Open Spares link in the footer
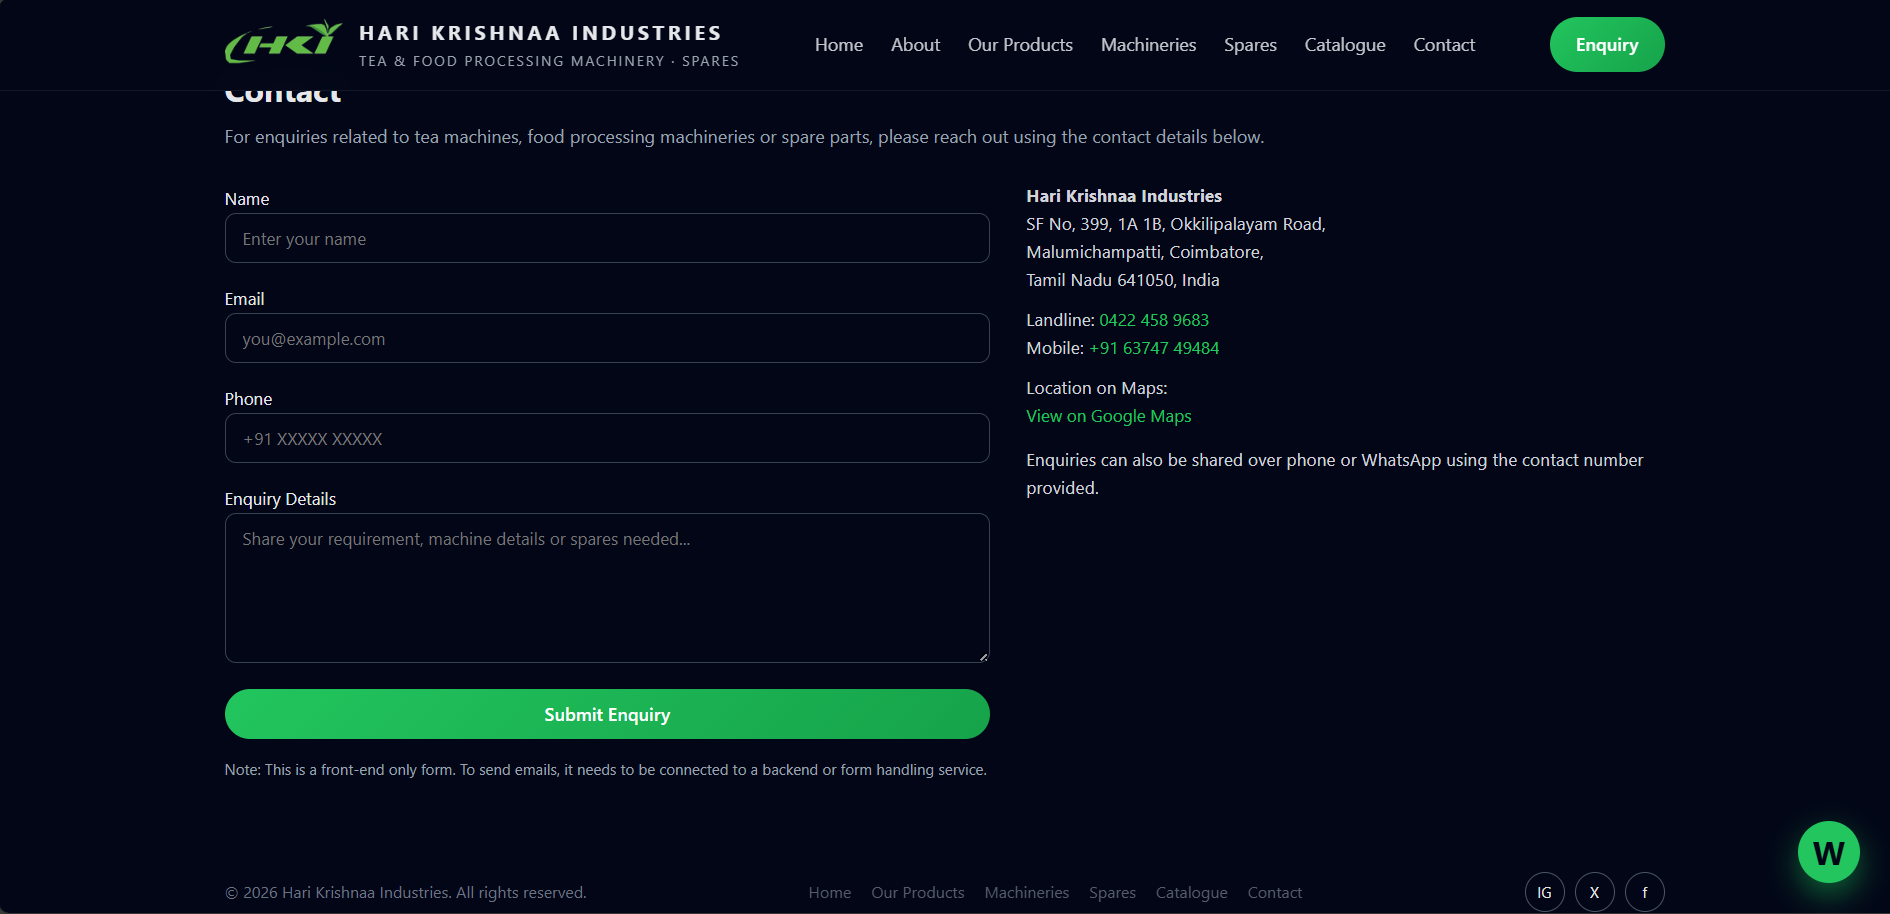The height and width of the screenshot is (914, 1890). coord(1112,892)
